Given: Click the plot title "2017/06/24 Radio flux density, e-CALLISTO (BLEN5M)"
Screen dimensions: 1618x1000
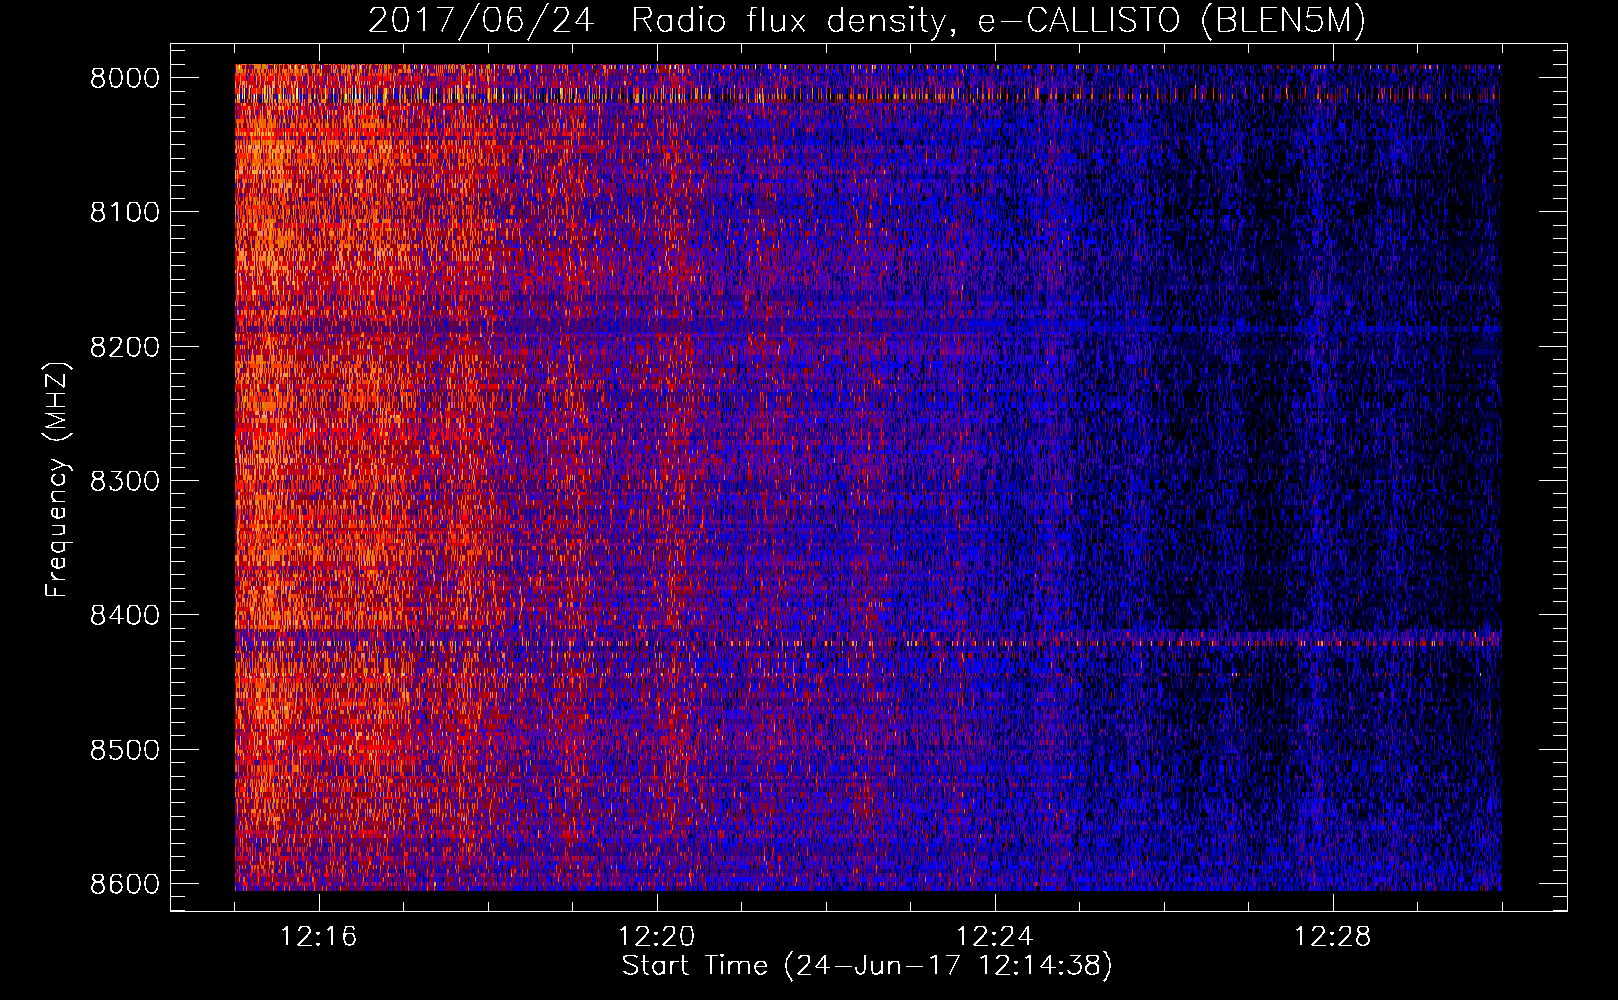Looking at the screenshot, I should tap(867, 21).
